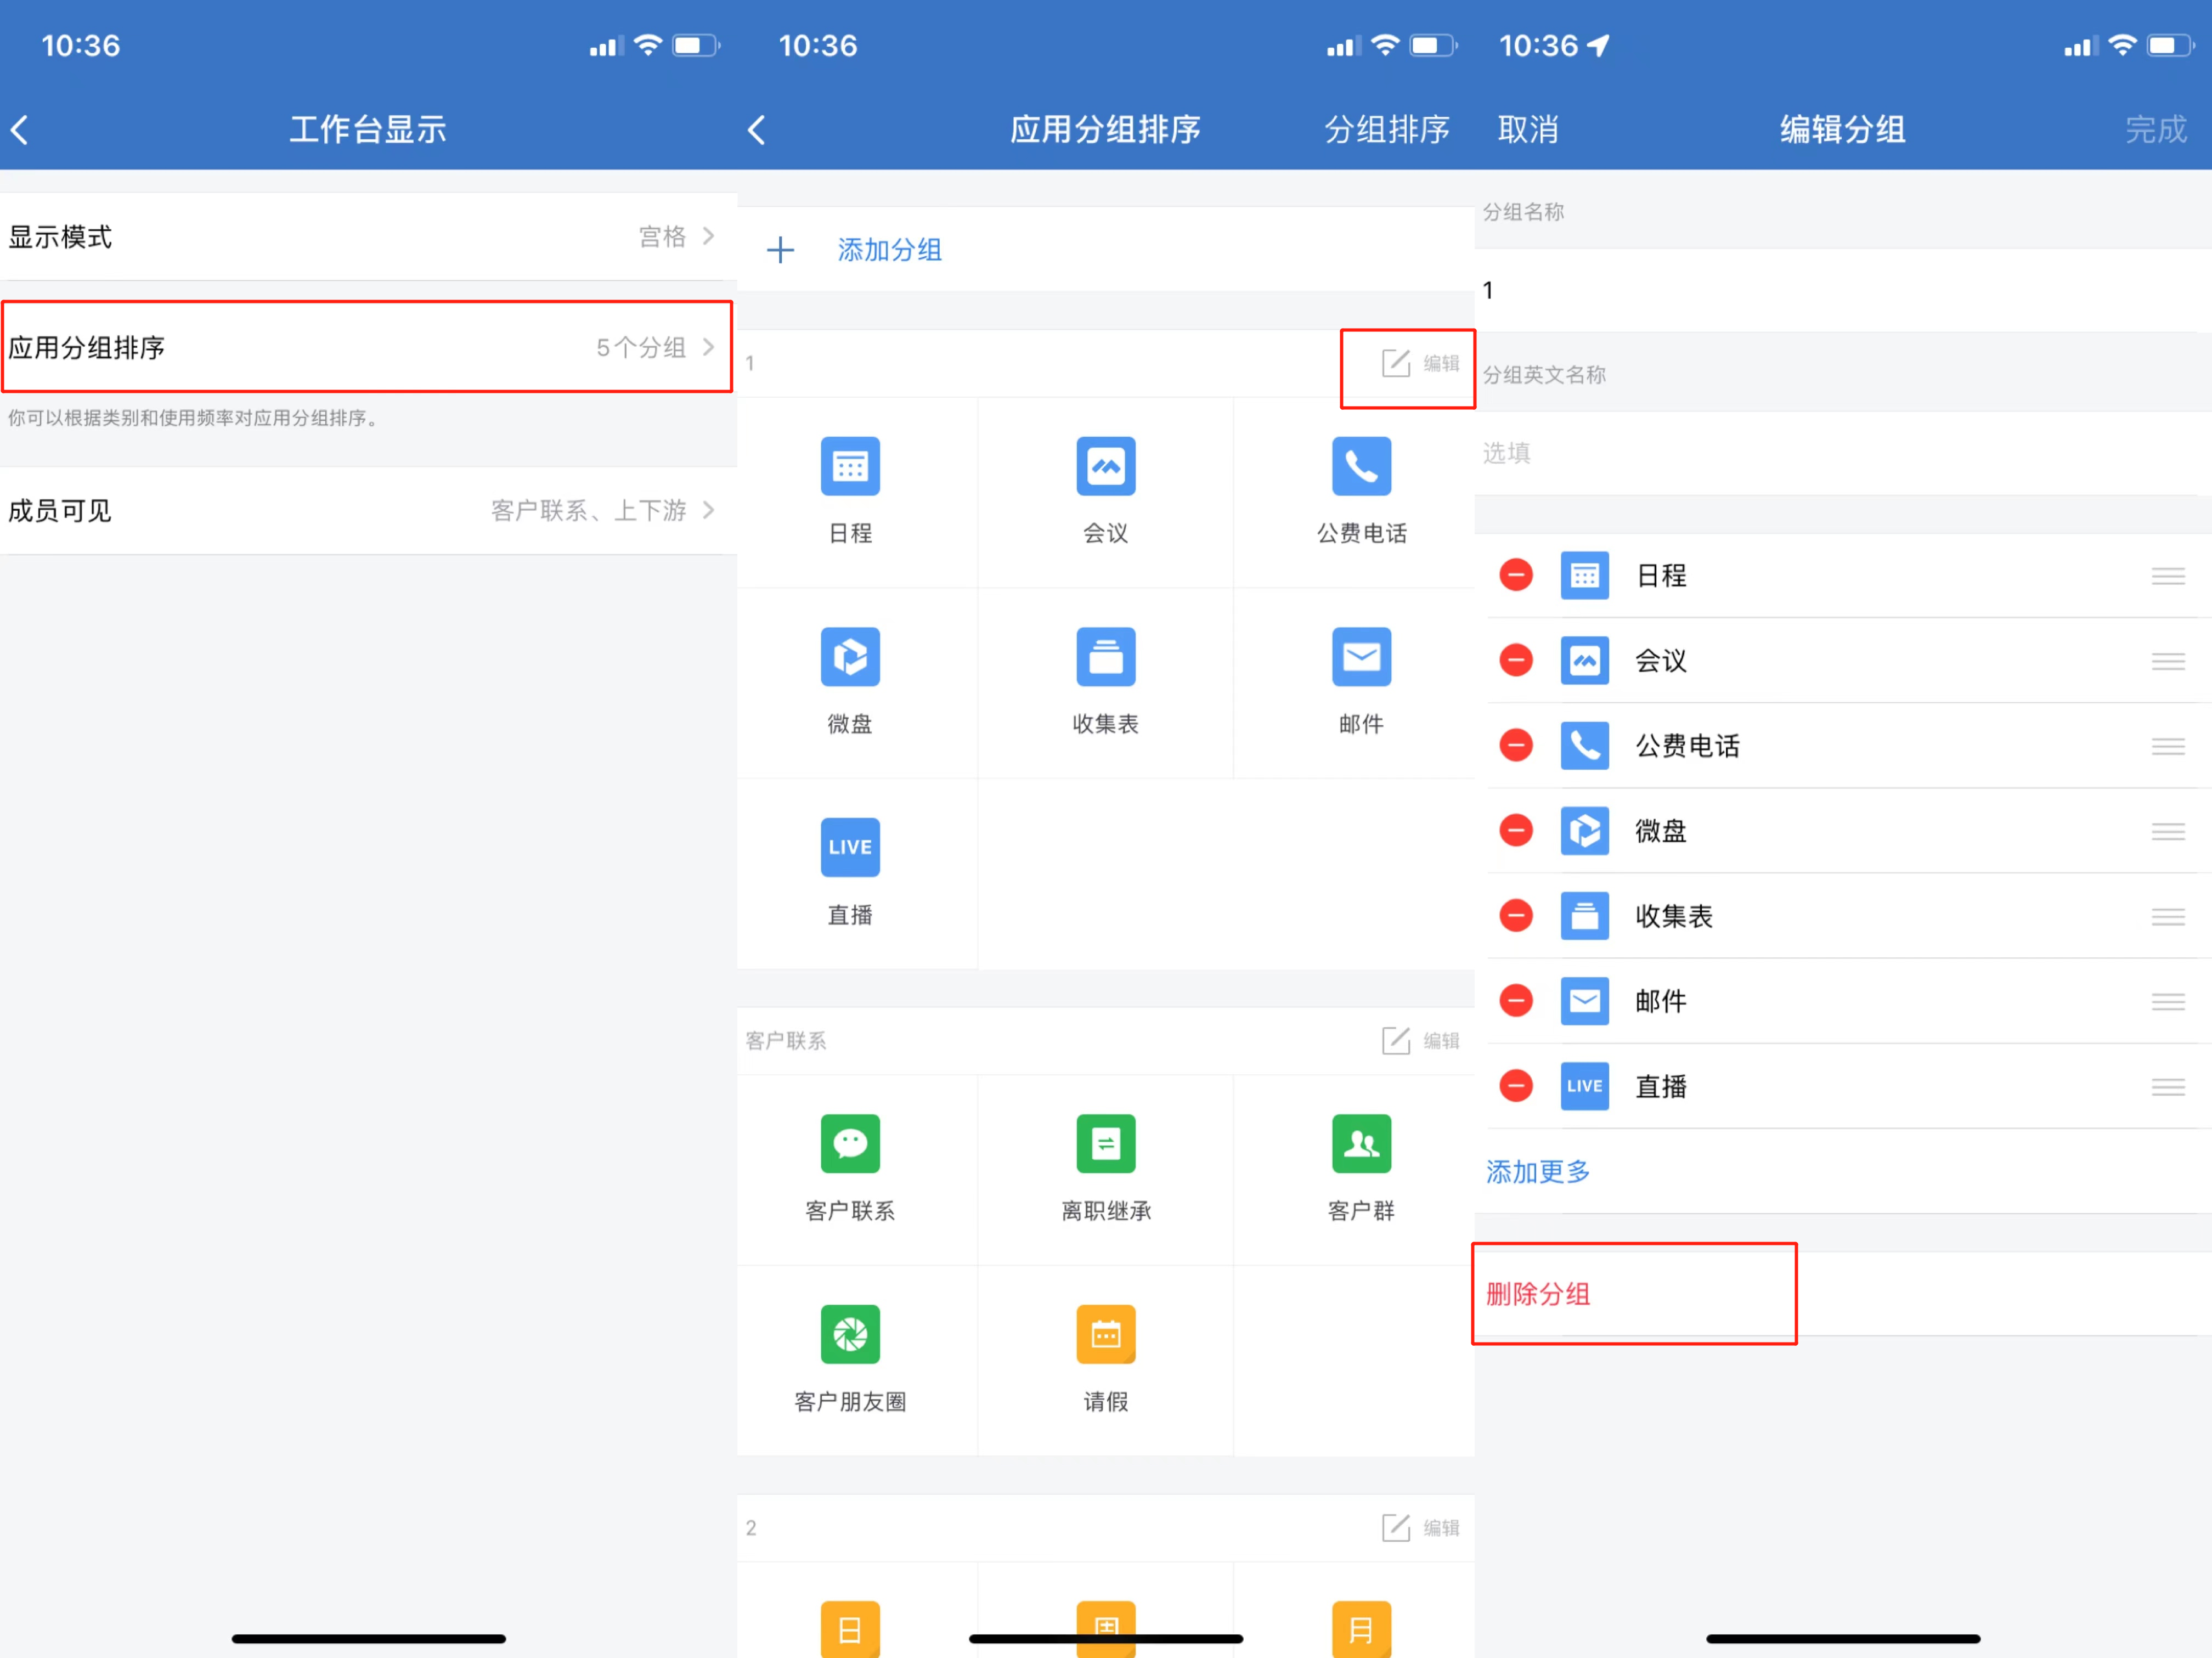Tap the 客户朋友圈 shutter icon

[850, 1334]
